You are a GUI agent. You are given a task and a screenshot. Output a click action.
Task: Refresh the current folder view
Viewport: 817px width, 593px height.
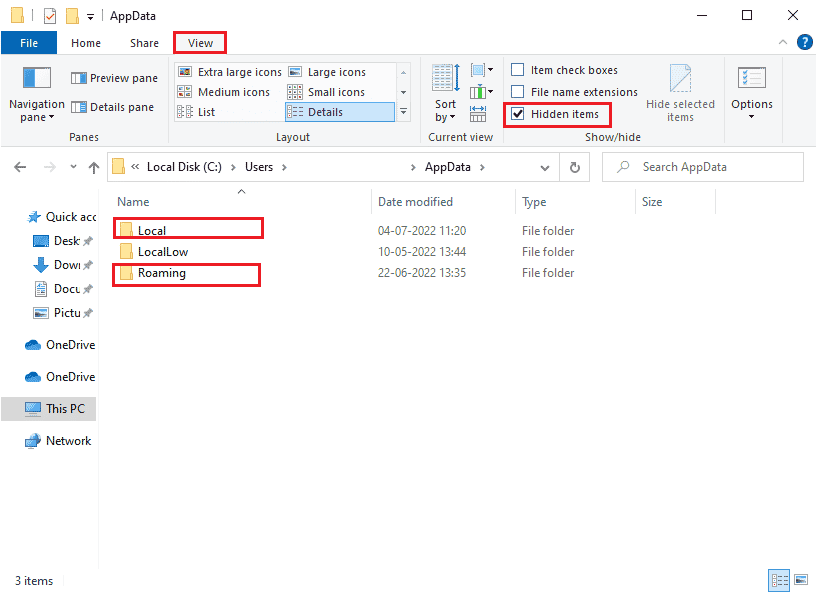coord(574,168)
